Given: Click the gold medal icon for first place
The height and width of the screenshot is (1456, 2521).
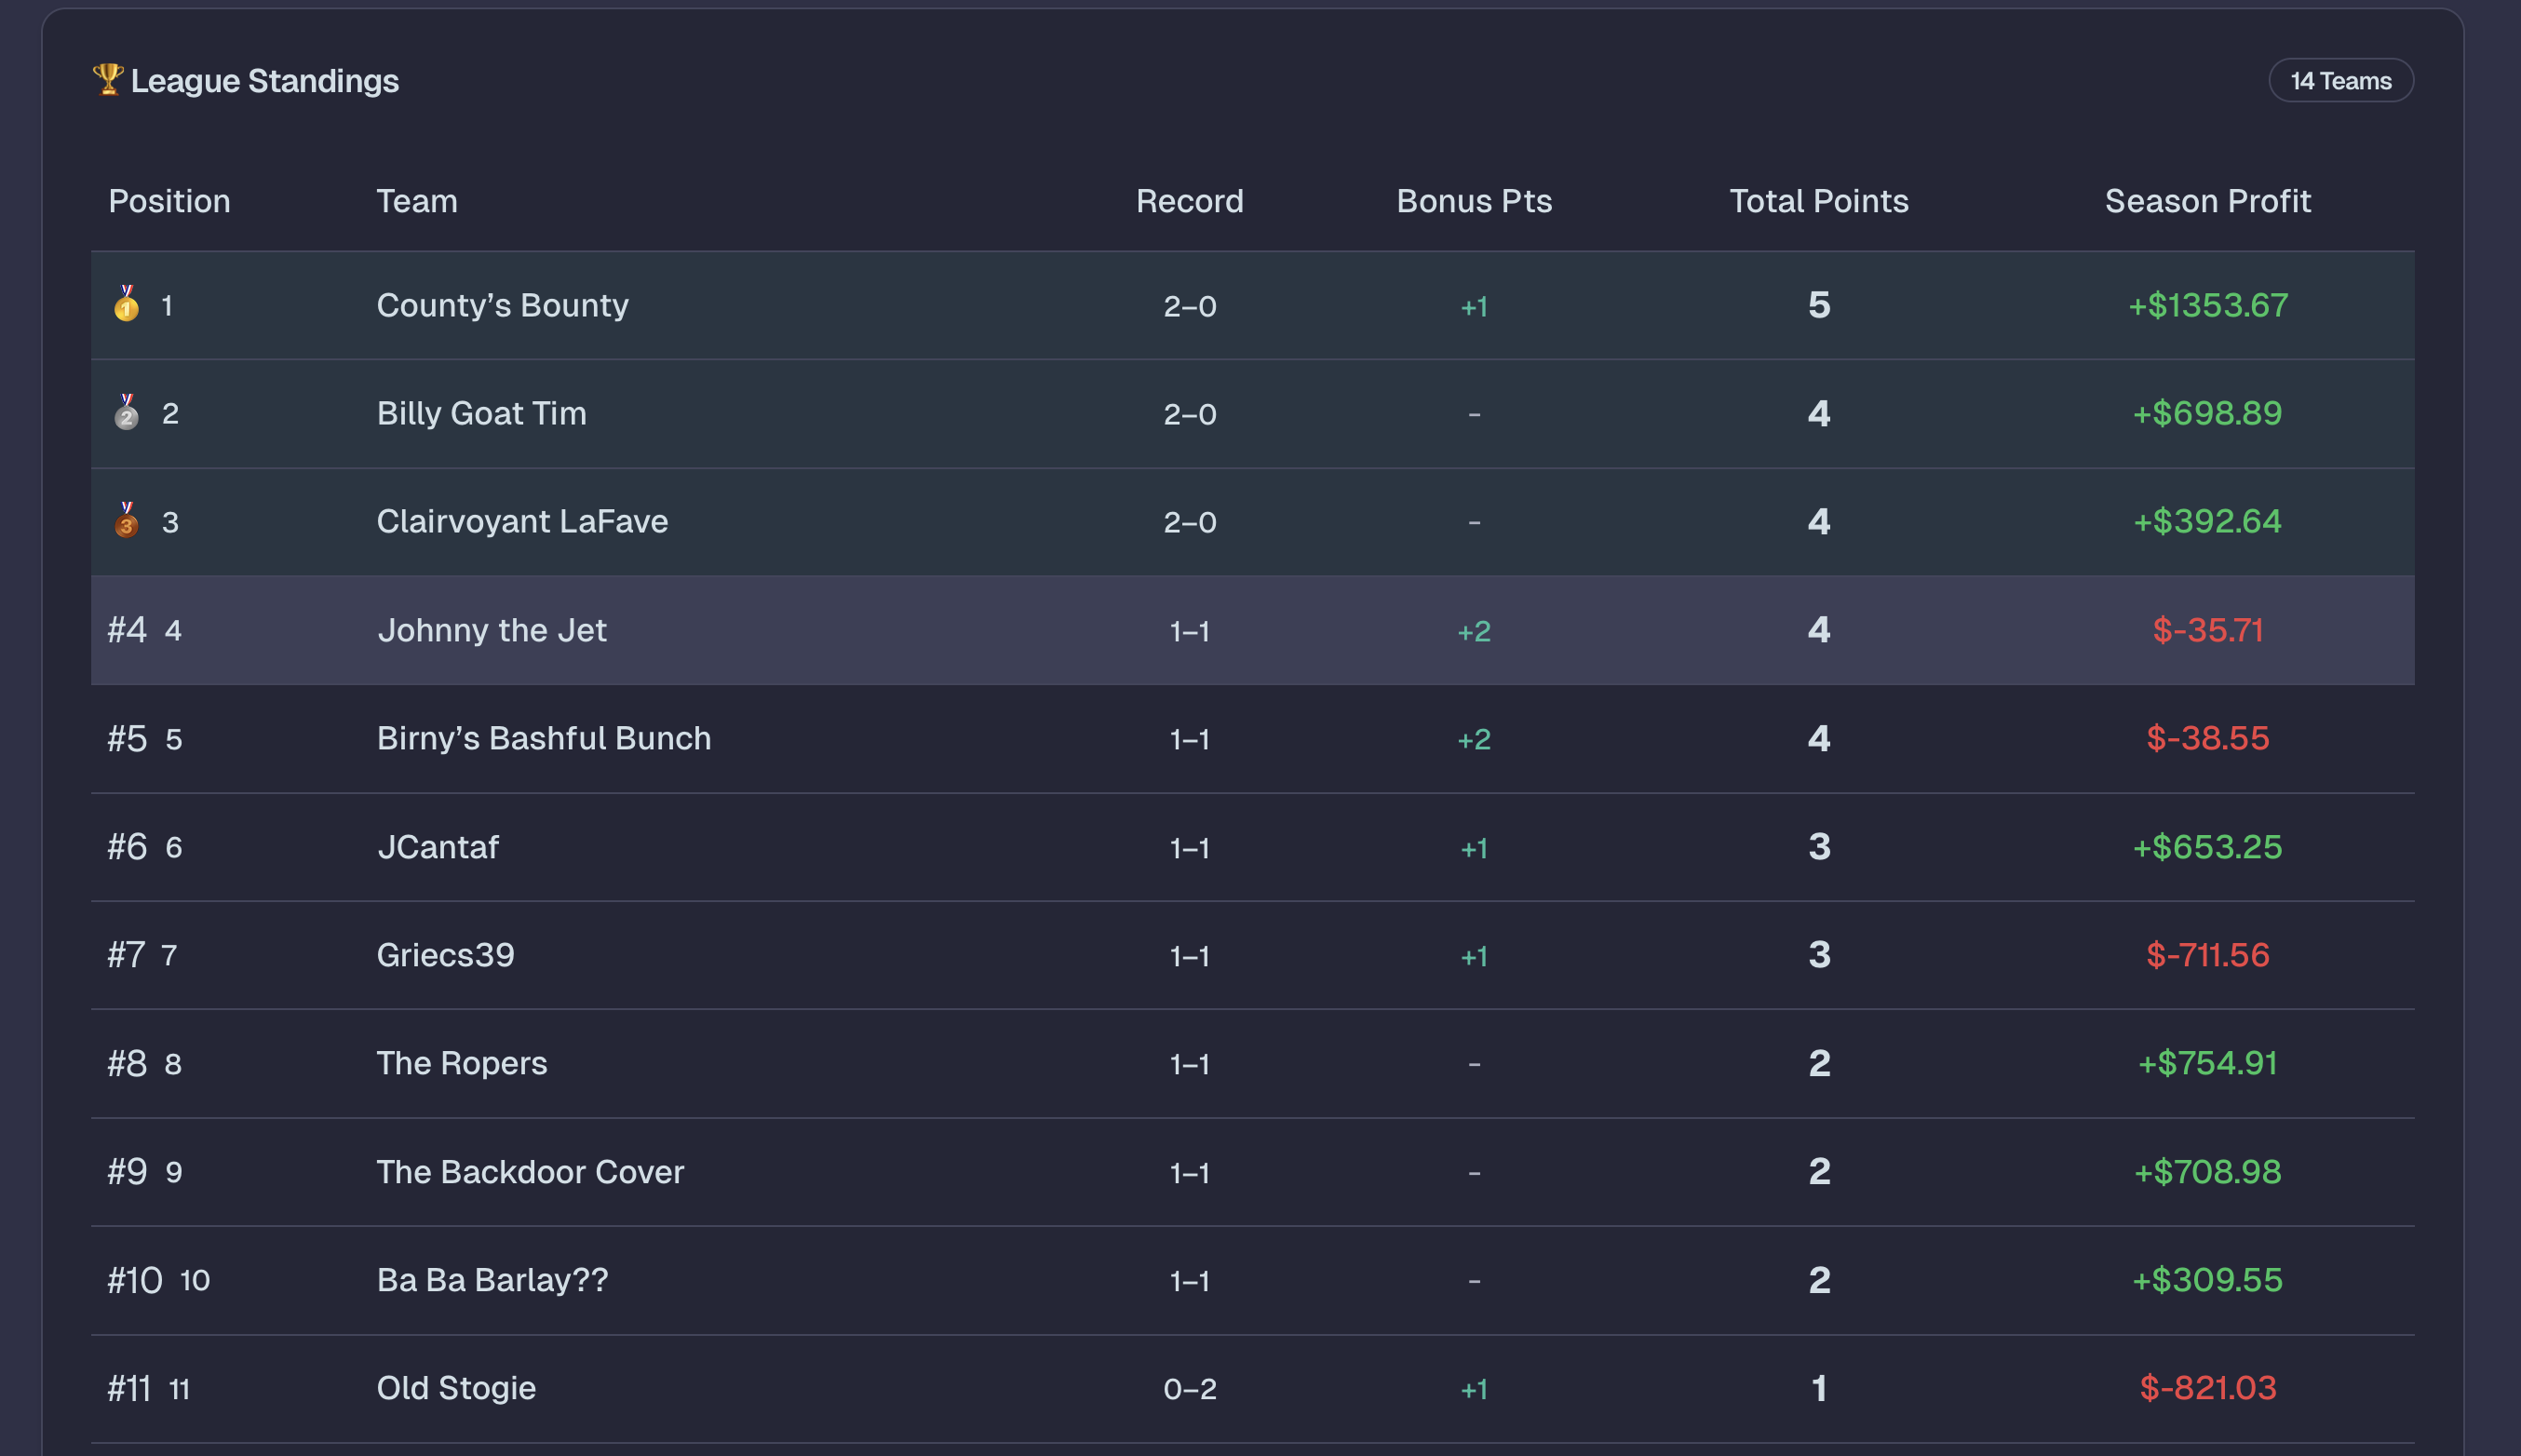Looking at the screenshot, I should [126, 304].
